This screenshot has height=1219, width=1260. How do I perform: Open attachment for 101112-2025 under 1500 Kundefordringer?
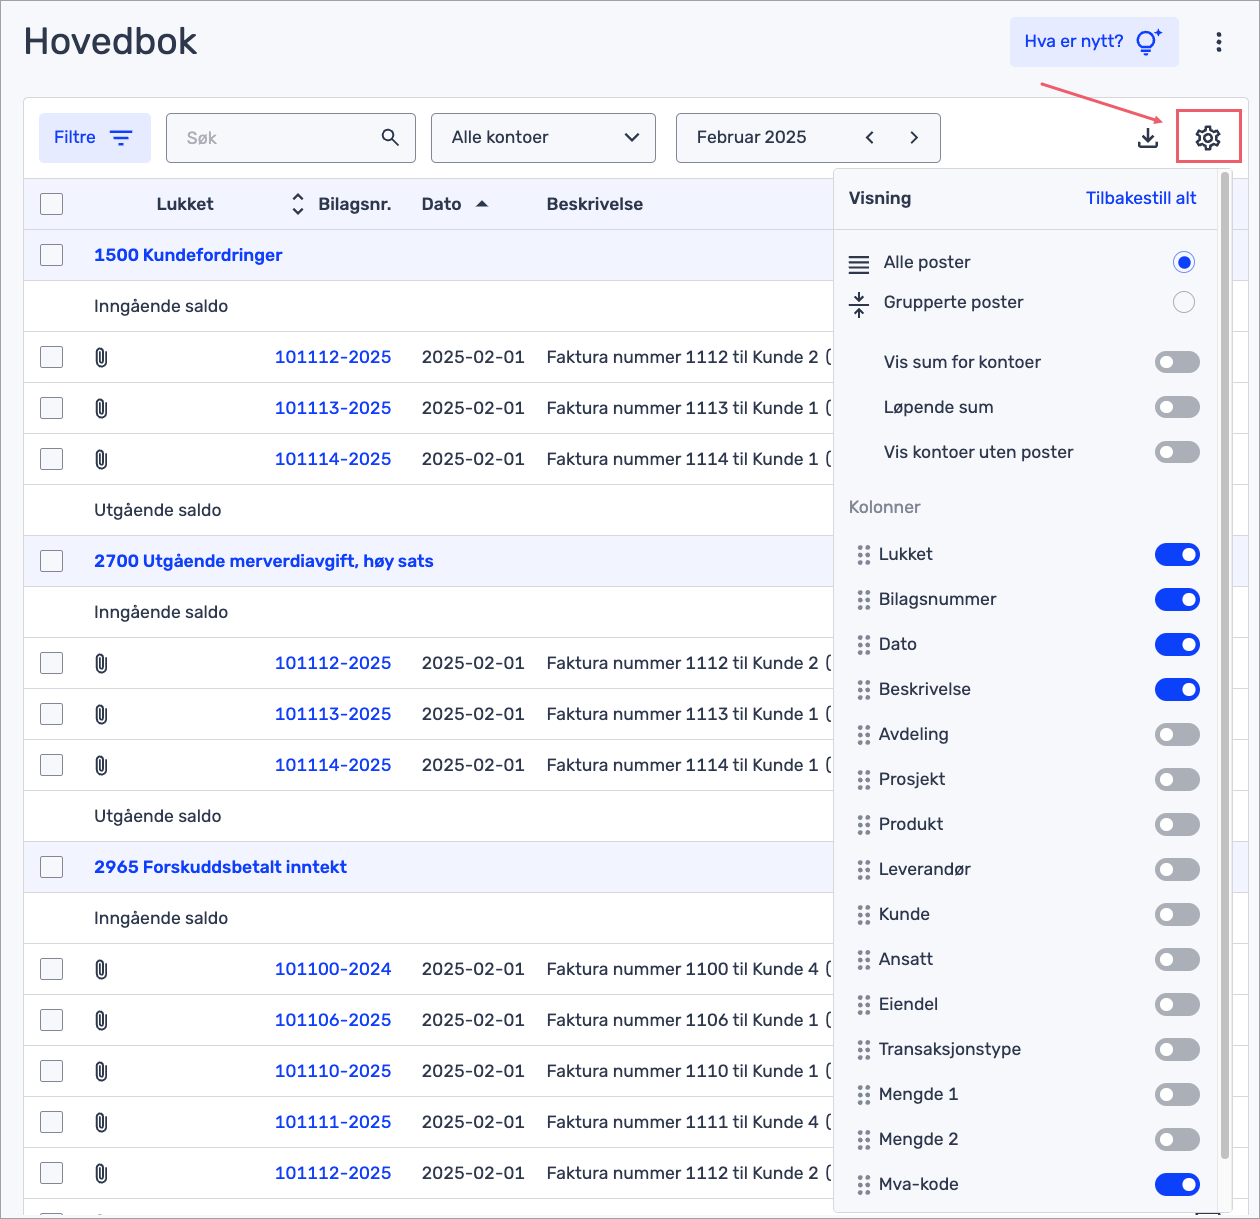tap(101, 357)
